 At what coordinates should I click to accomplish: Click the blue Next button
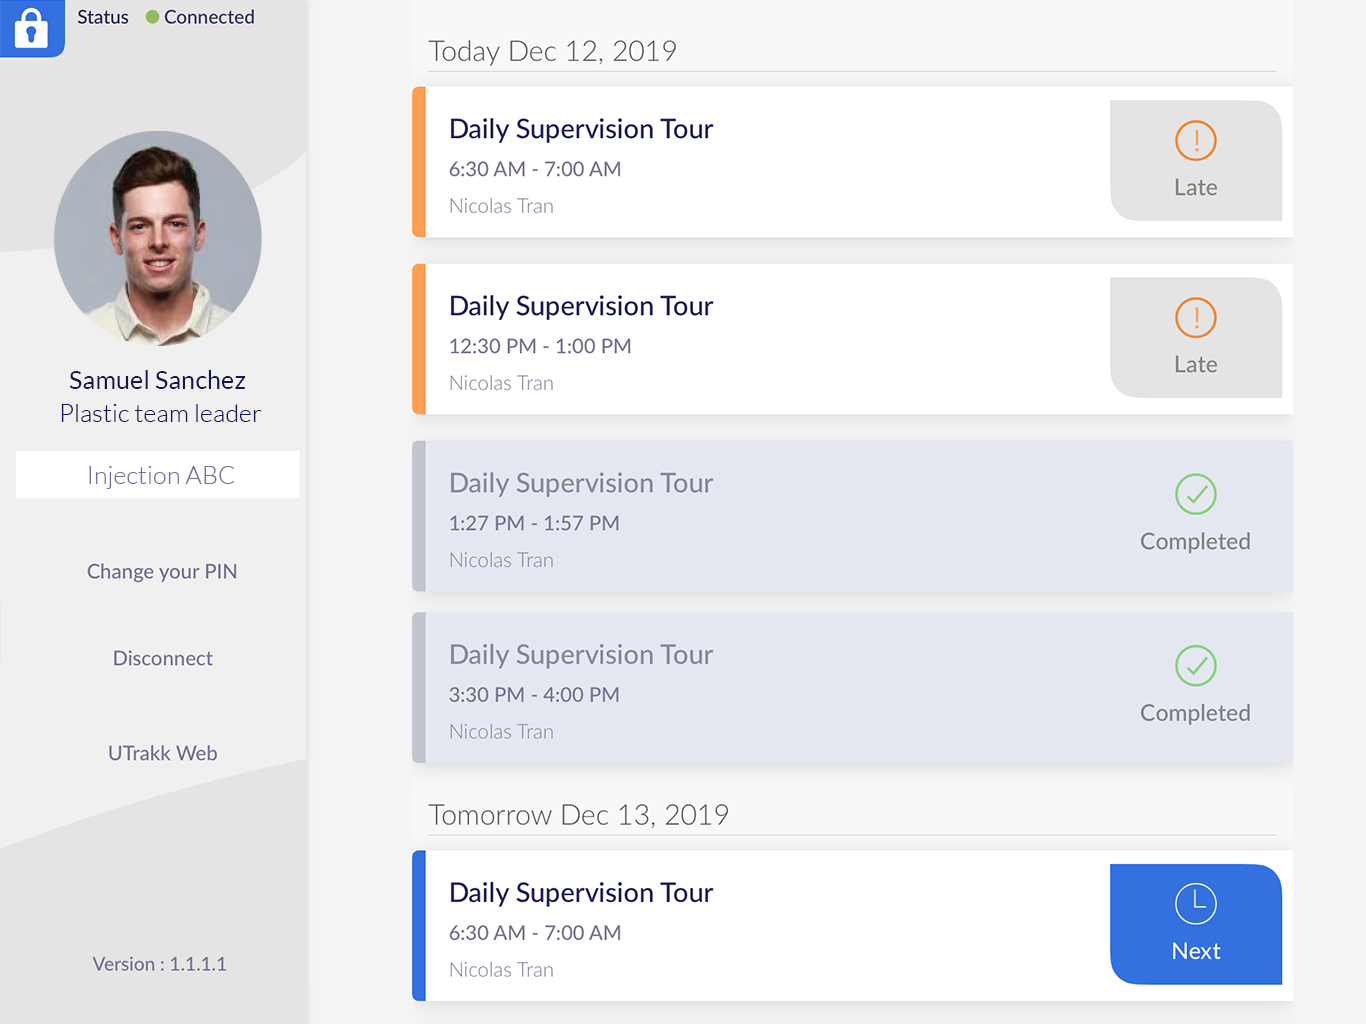coord(1196,924)
